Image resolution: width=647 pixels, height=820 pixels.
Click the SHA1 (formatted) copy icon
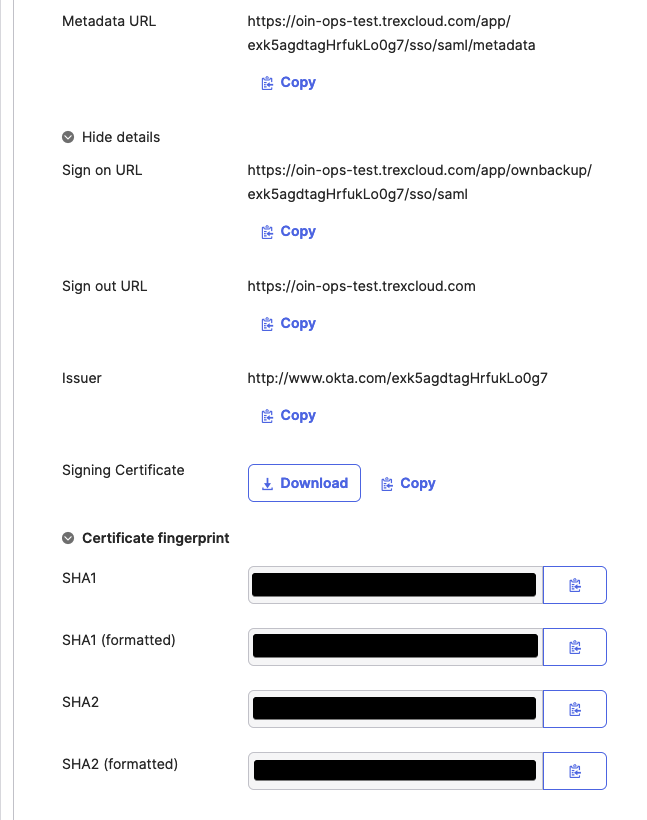[574, 647]
